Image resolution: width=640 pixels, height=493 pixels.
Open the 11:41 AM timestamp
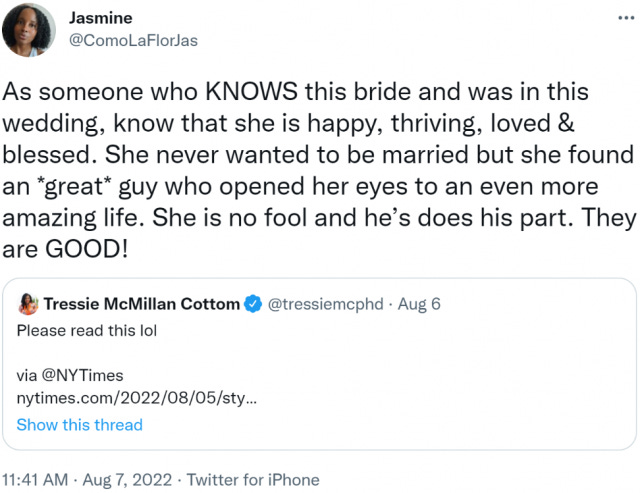pos(35,480)
